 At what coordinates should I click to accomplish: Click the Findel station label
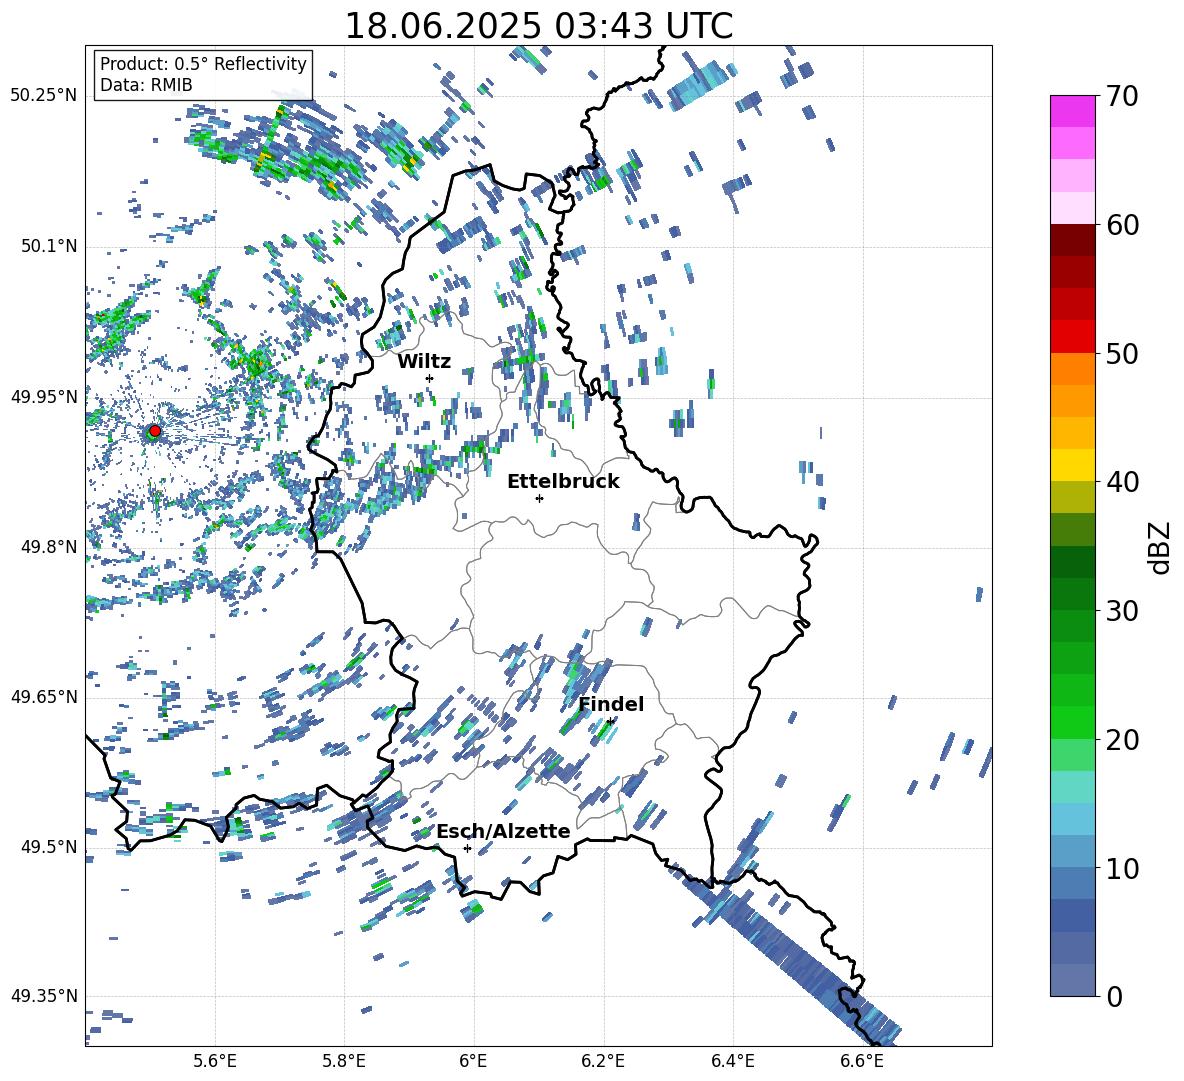[611, 704]
